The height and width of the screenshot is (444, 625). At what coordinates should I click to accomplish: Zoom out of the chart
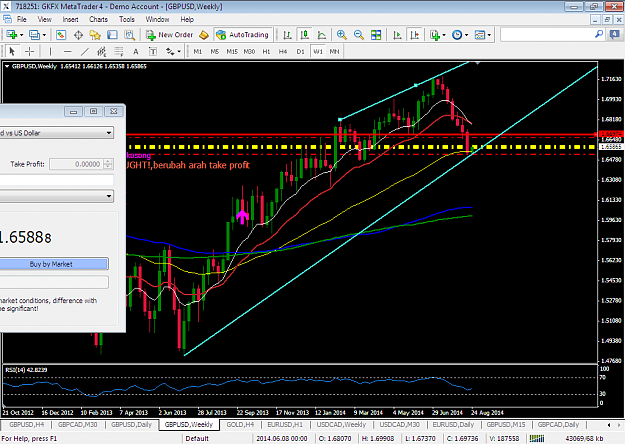358,35
